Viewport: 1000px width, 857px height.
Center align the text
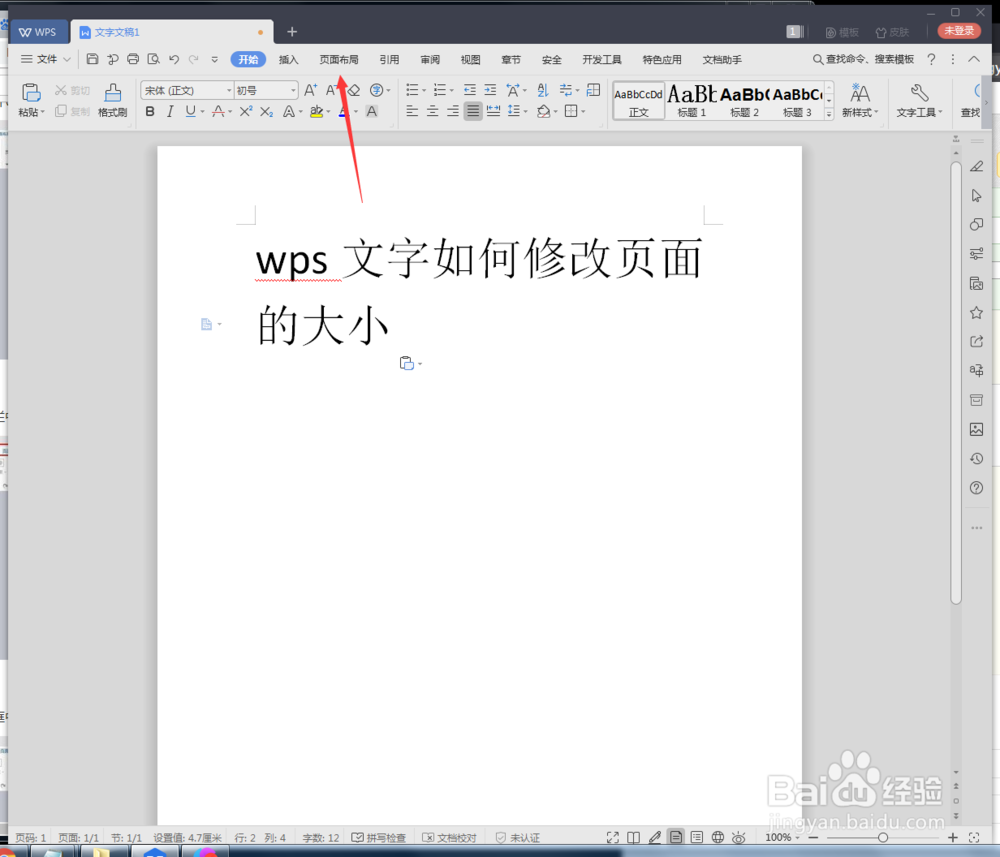pos(432,112)
